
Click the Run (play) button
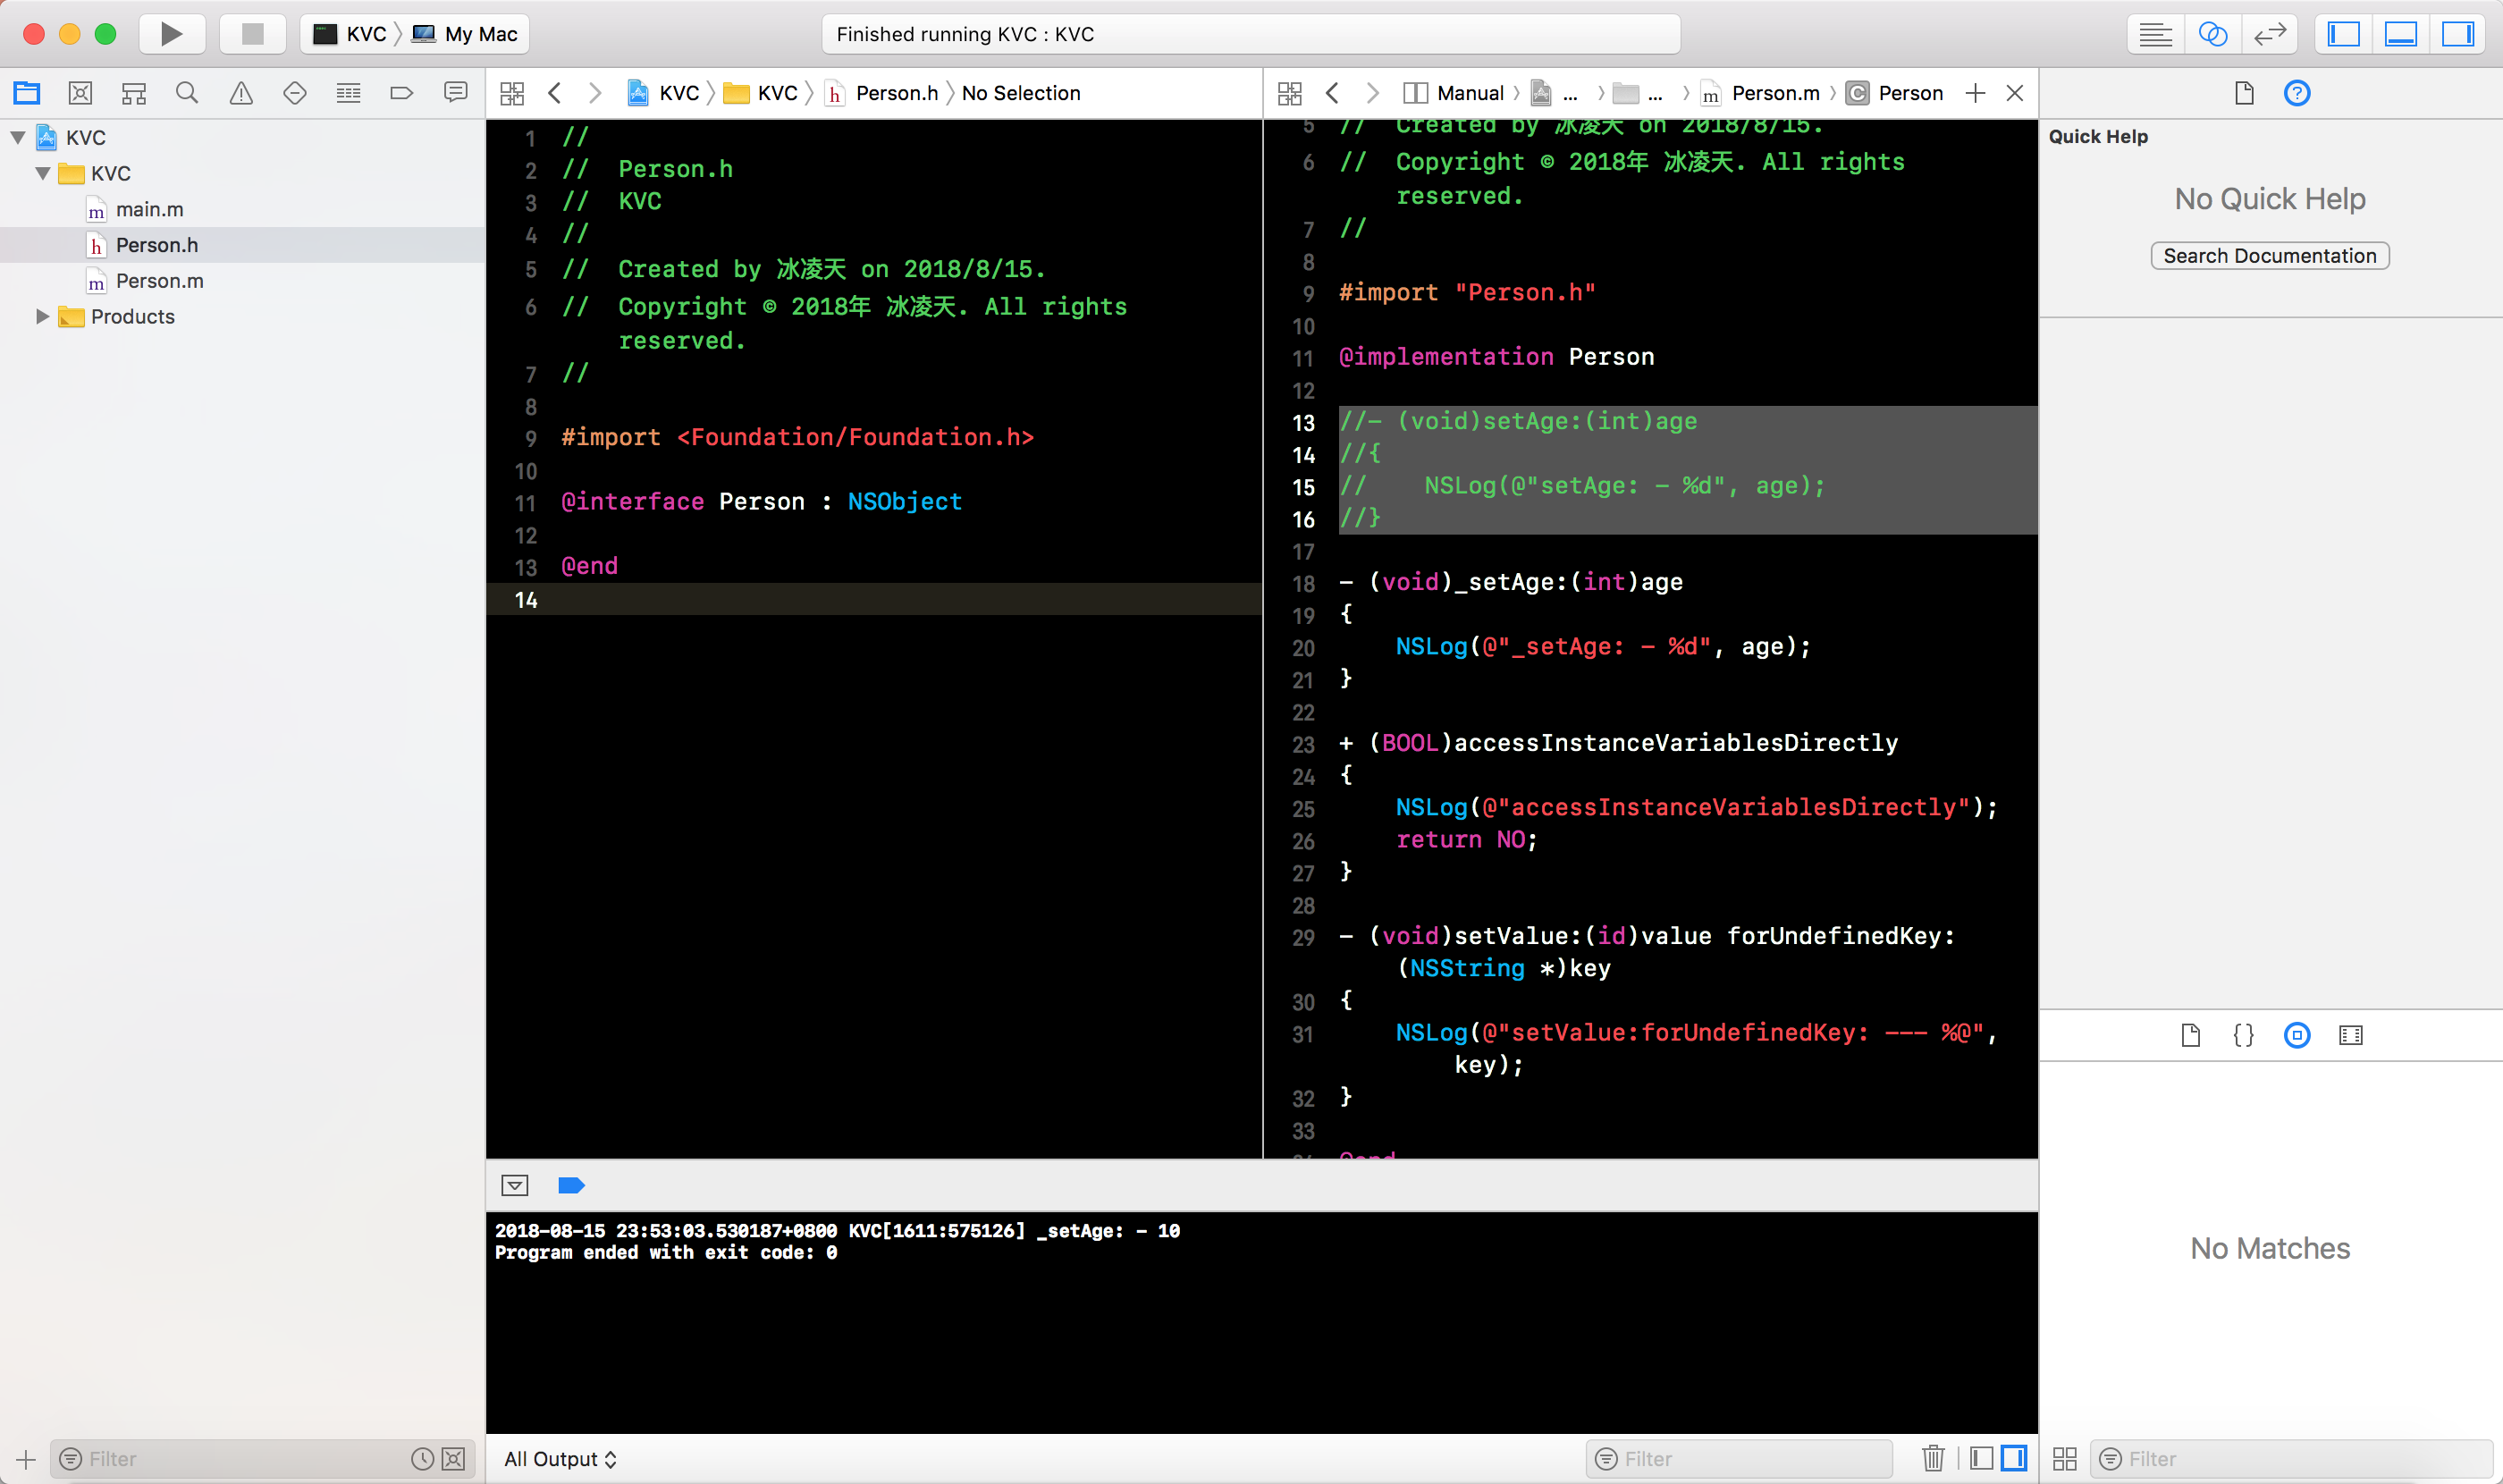[x=171, y=34]
